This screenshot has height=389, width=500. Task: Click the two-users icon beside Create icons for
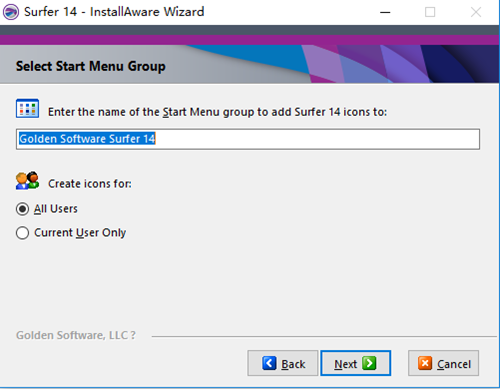pyautogui.click(x=27, y=181)
